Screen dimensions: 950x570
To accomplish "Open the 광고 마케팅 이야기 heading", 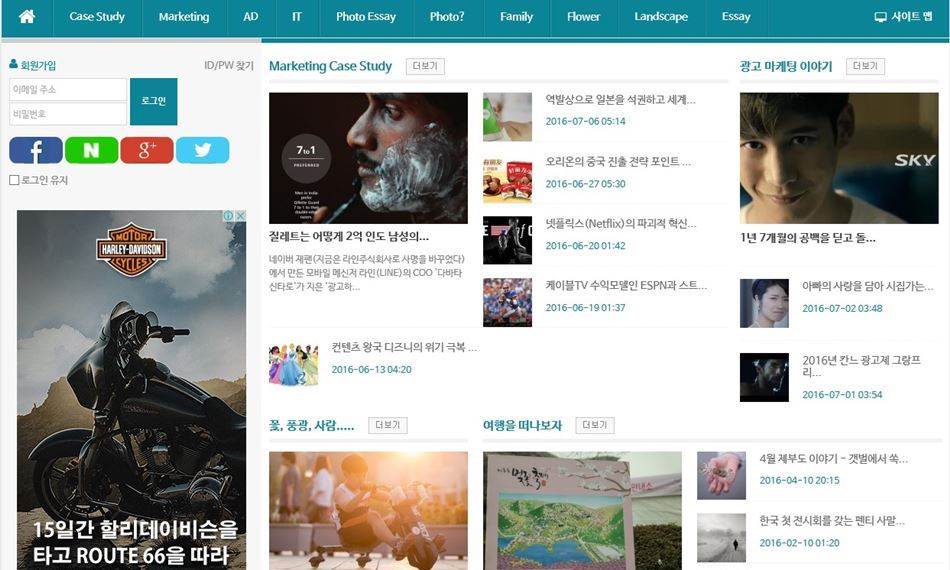I will coord(786,66).
